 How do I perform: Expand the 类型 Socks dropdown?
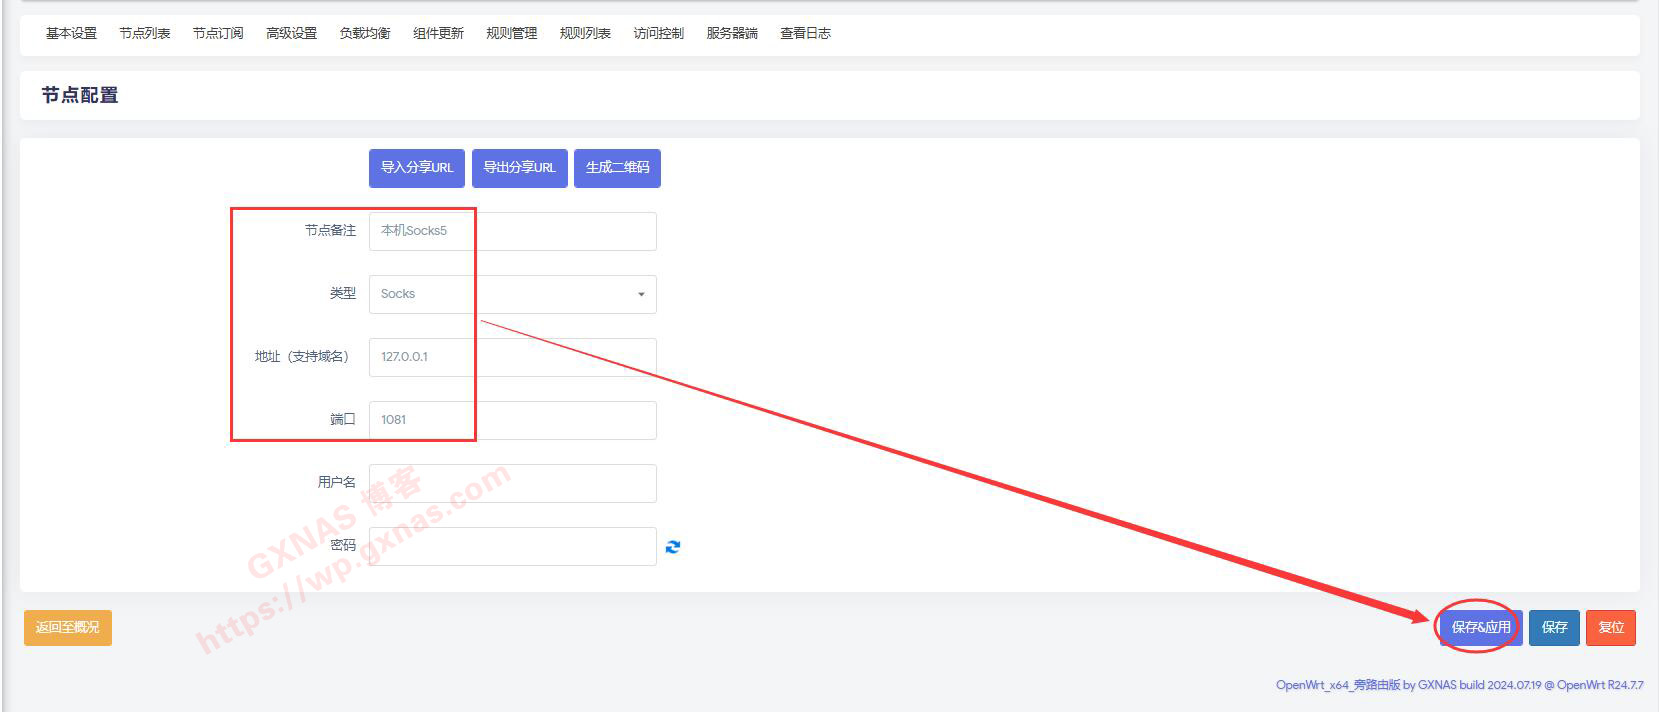pos(512,294)
